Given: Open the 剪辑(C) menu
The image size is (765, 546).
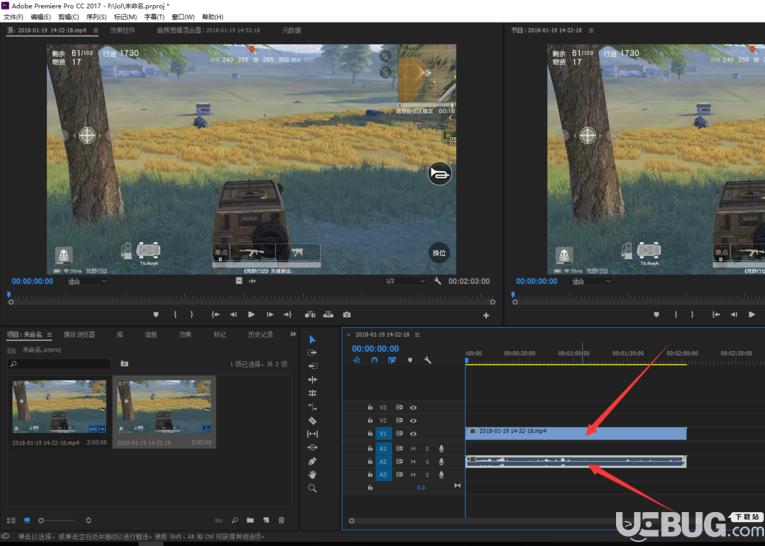Looking at the screenshot, I should point(68,17).
